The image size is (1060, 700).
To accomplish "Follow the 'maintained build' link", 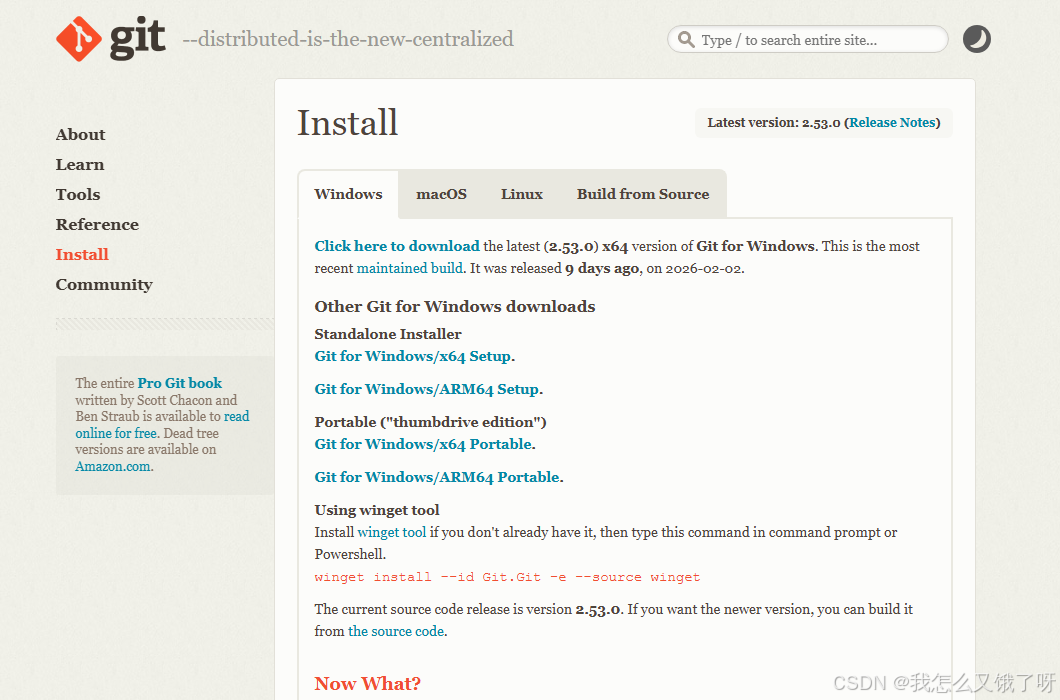I will coord(410,268).
